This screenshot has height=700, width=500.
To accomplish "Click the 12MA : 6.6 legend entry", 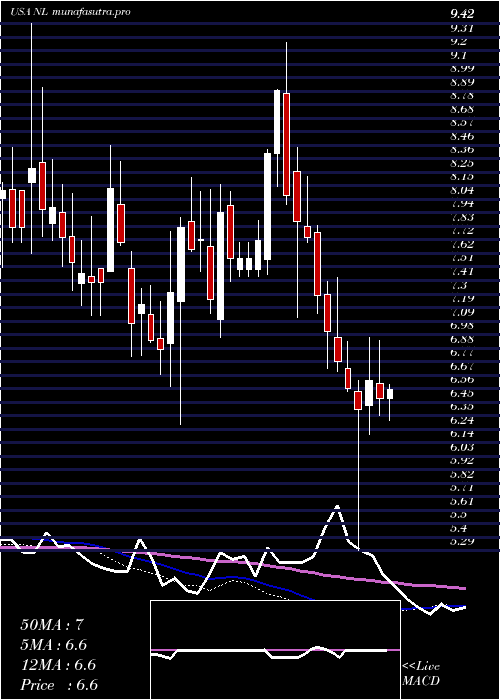I will (x=58, y=665).
